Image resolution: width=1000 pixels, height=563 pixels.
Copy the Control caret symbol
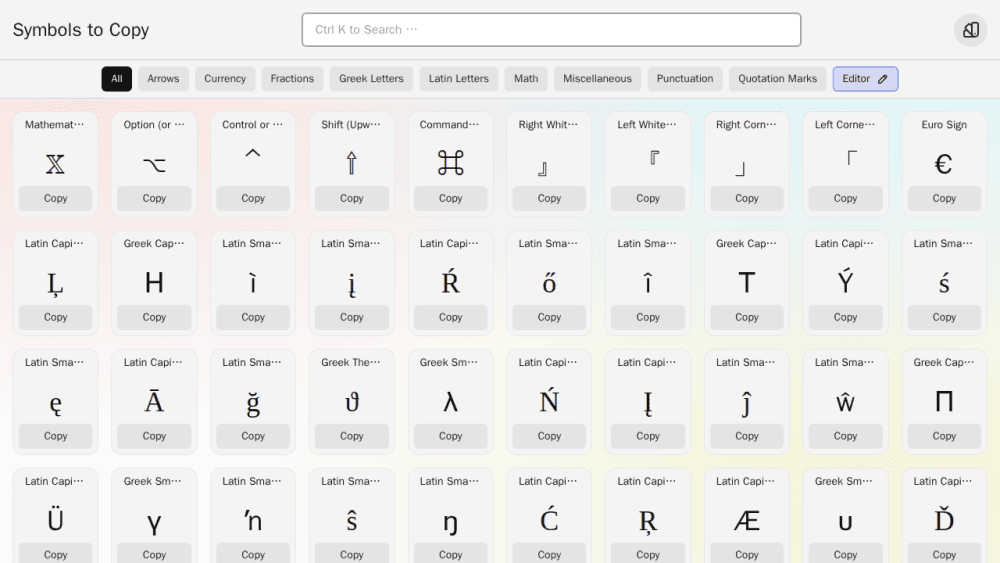[x=253, y=198]
